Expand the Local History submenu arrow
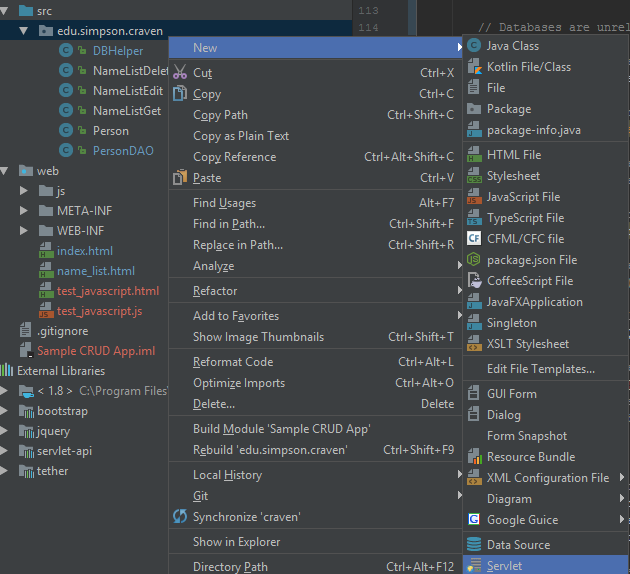The image size is (630, 574). click(459, 474)
